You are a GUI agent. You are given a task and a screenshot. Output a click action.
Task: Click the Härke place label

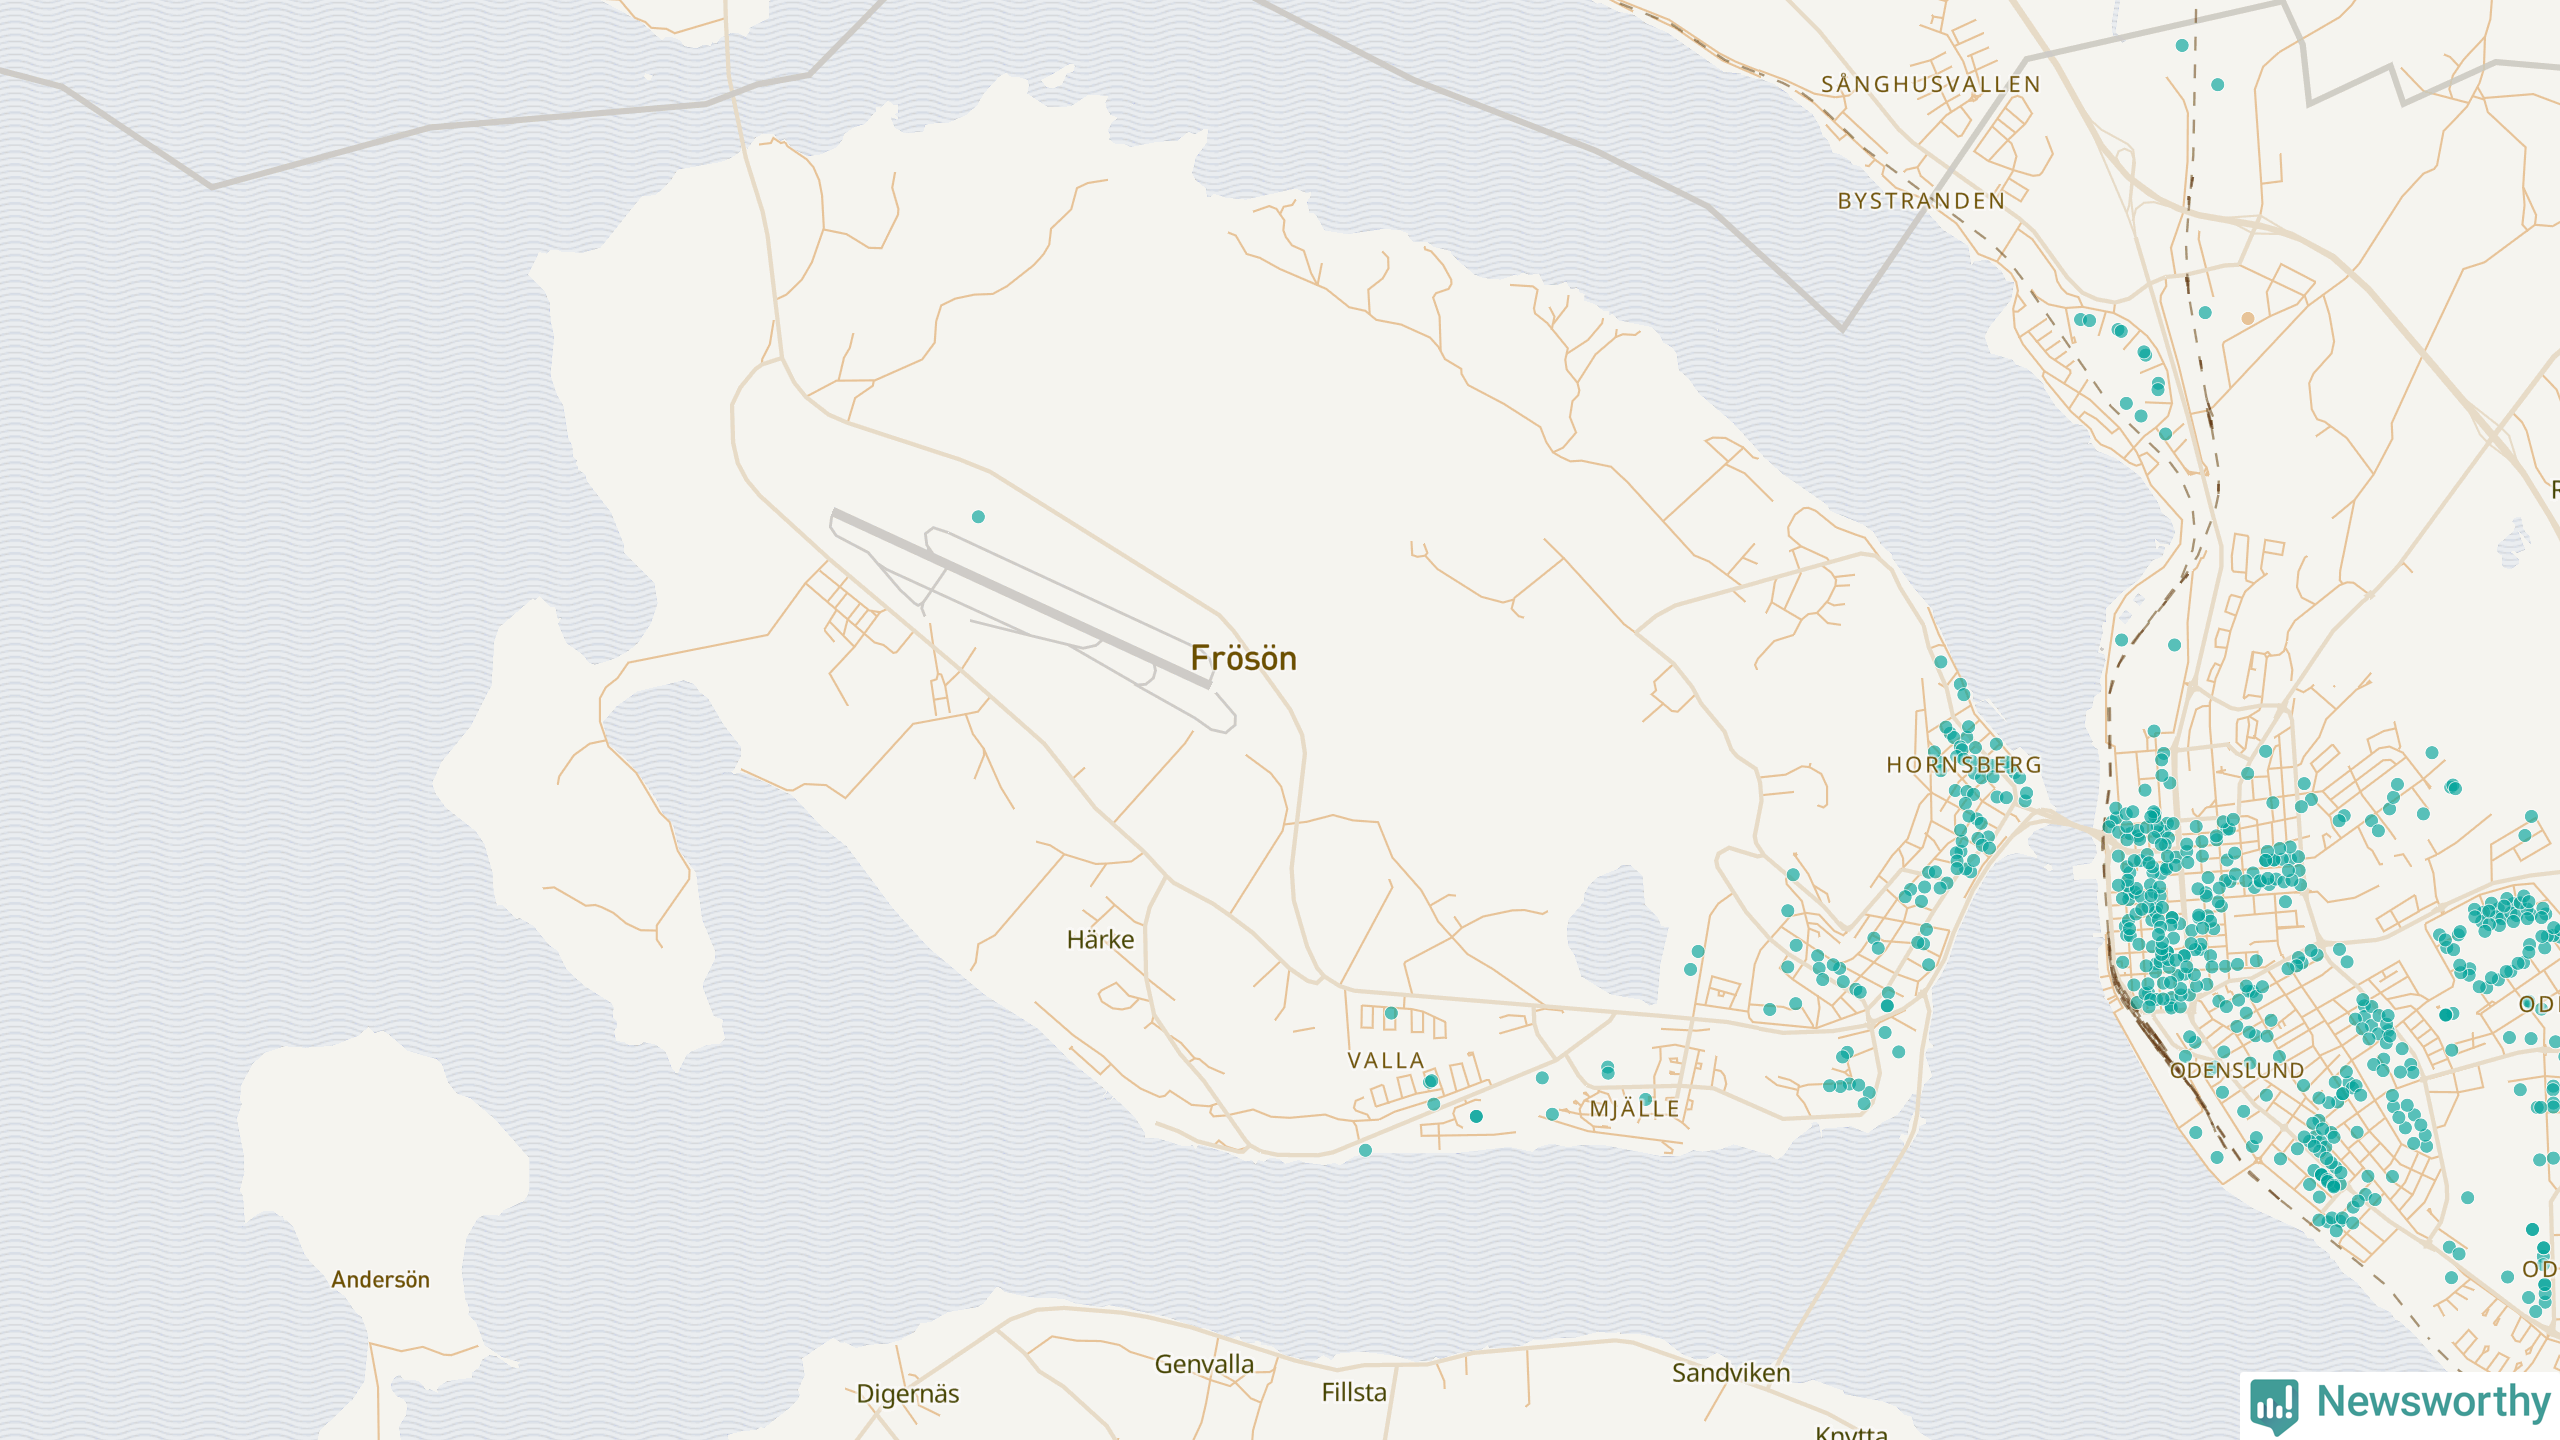pos(1100,940)
